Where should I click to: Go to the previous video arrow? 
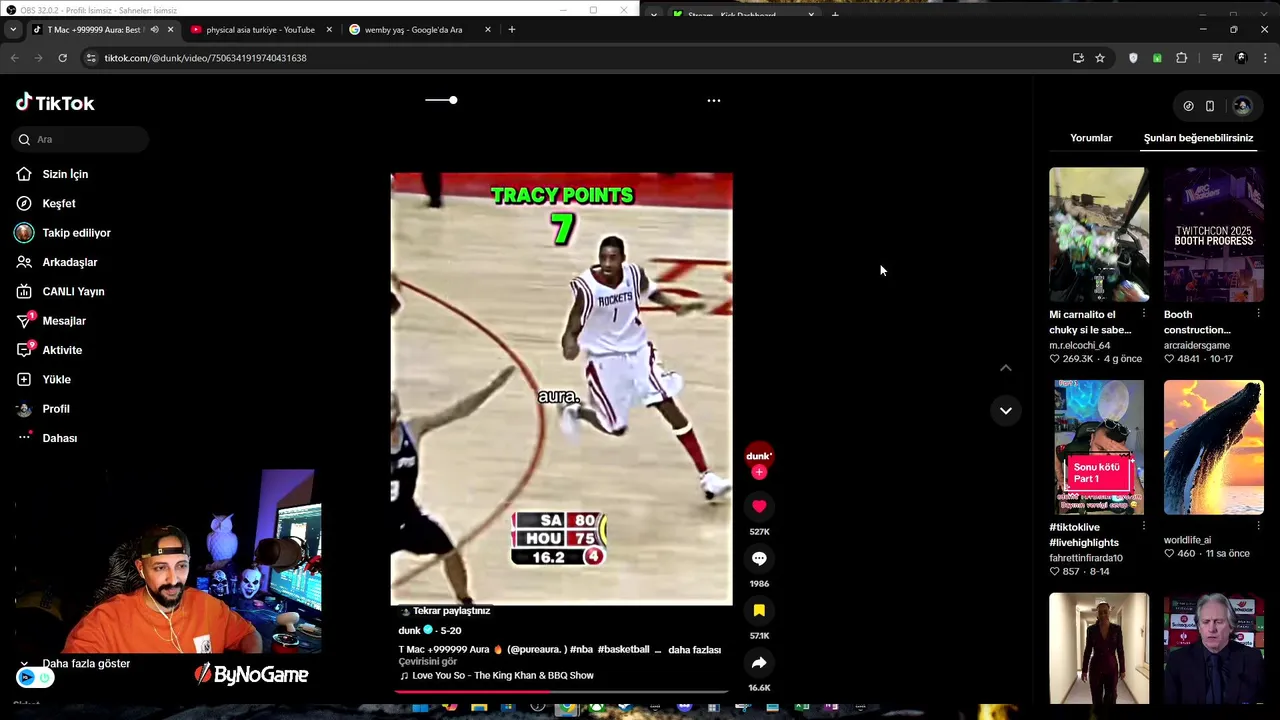[1006, 368]
